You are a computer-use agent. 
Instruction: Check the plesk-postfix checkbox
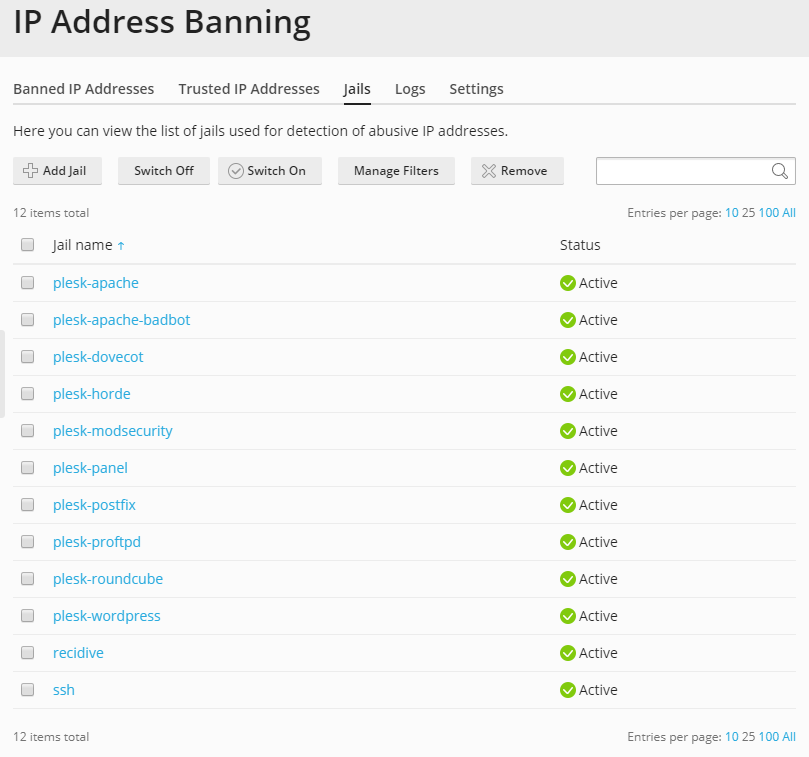[27, 504]
